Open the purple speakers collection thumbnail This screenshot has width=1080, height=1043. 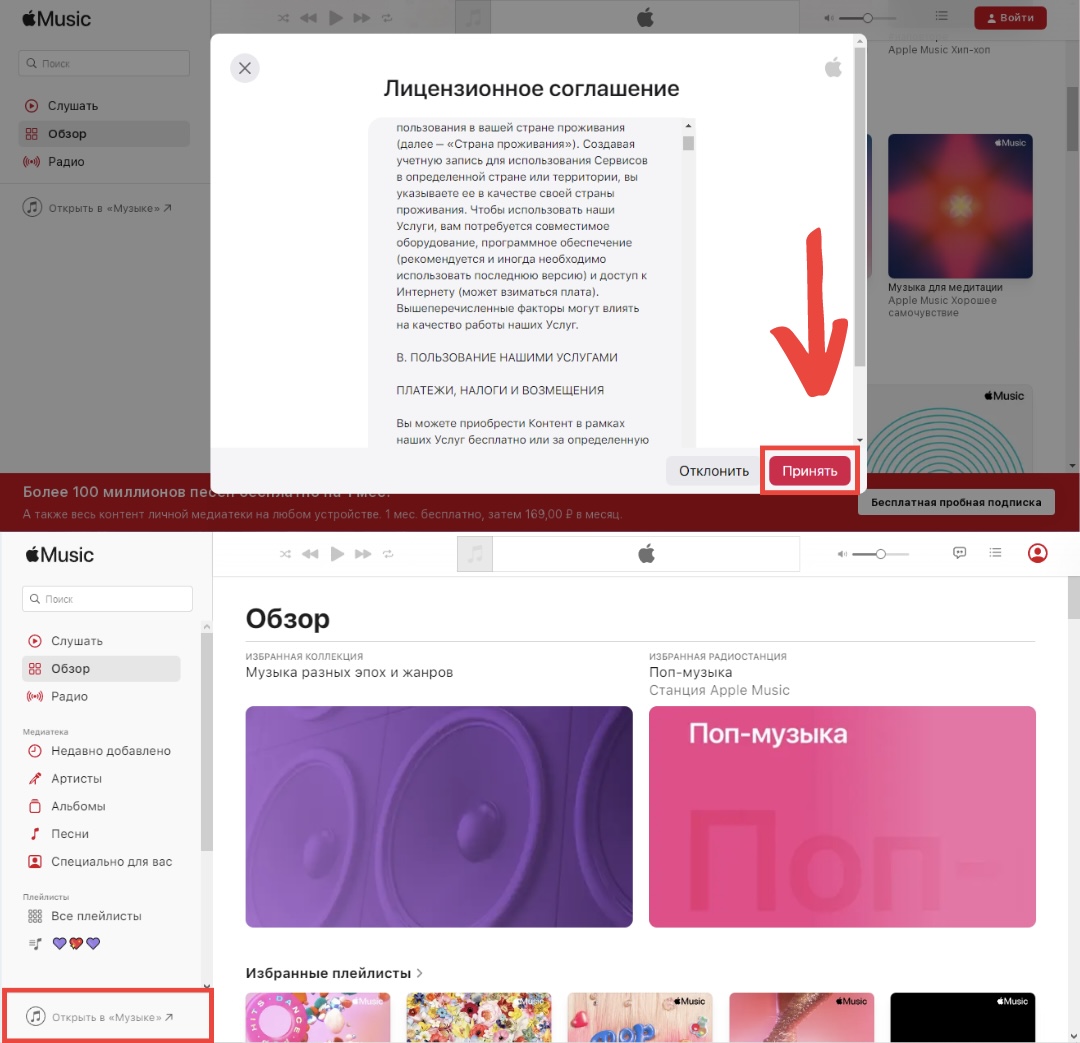point(439,816)
